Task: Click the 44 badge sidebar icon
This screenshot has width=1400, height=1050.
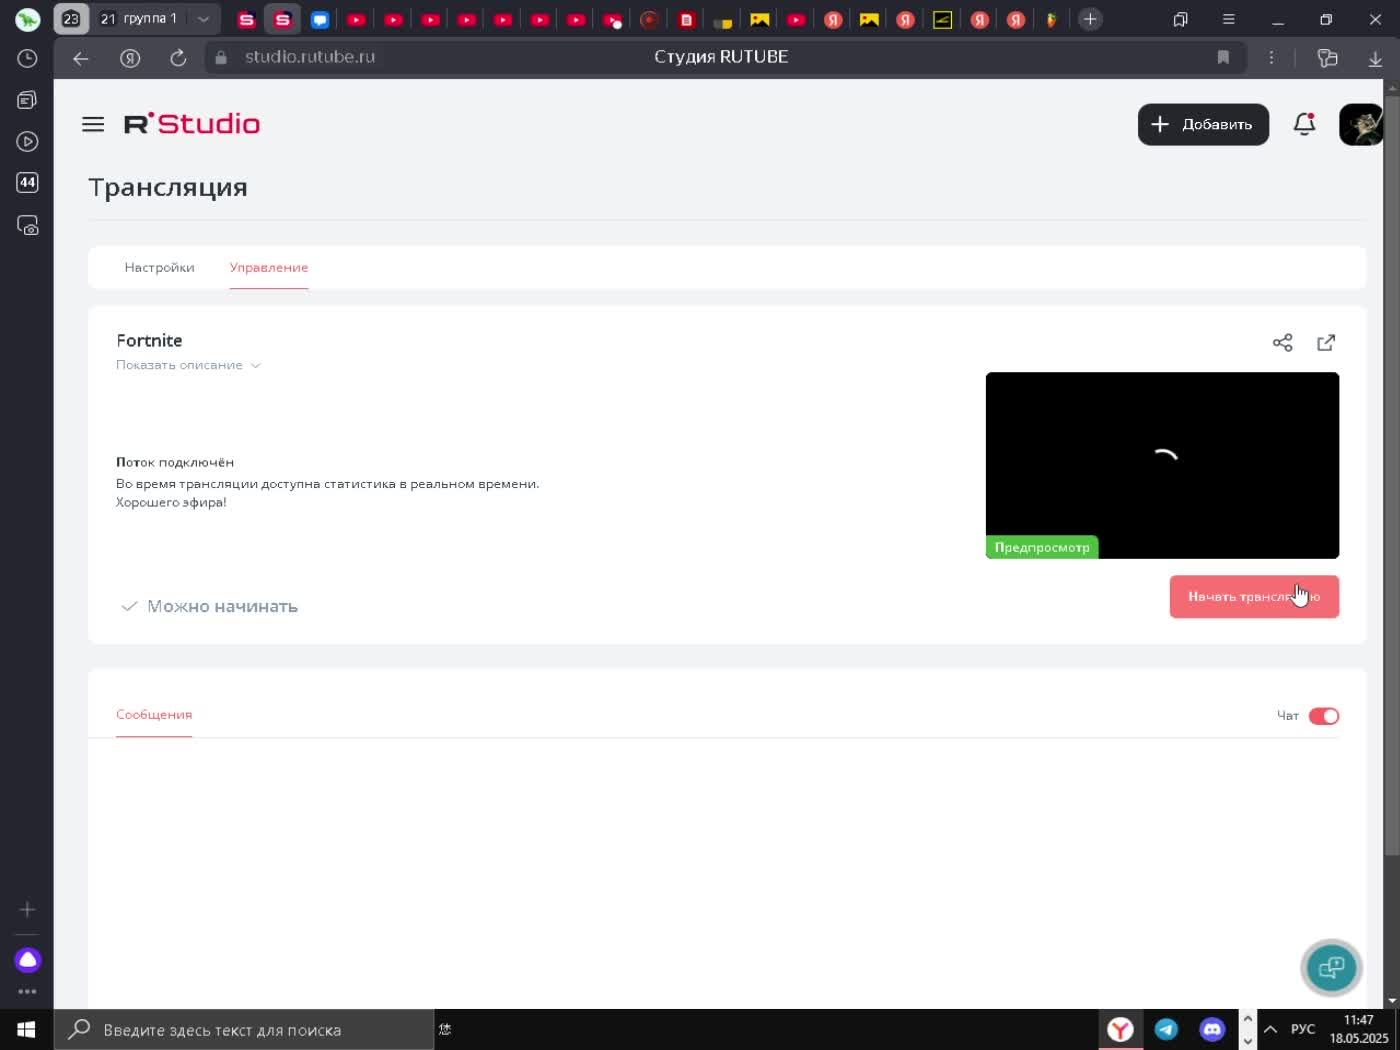Action: (x=27, y=183)
